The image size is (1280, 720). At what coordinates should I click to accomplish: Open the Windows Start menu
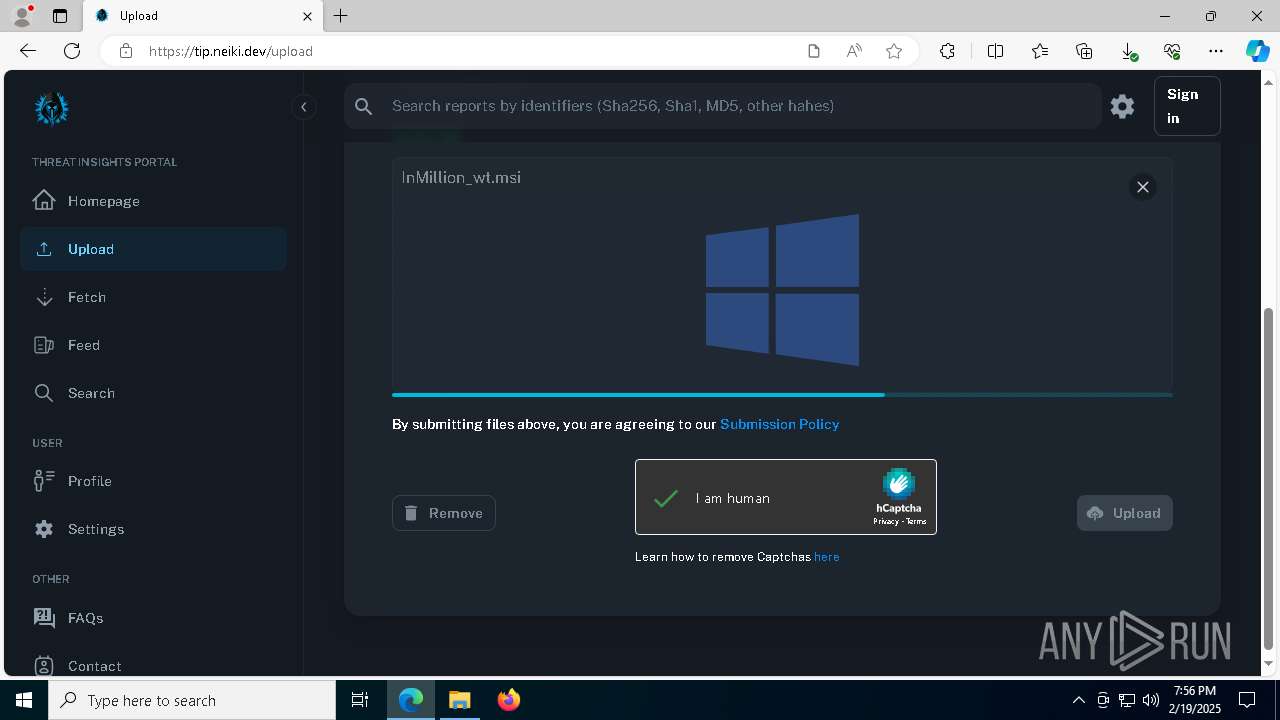[24, 700]
